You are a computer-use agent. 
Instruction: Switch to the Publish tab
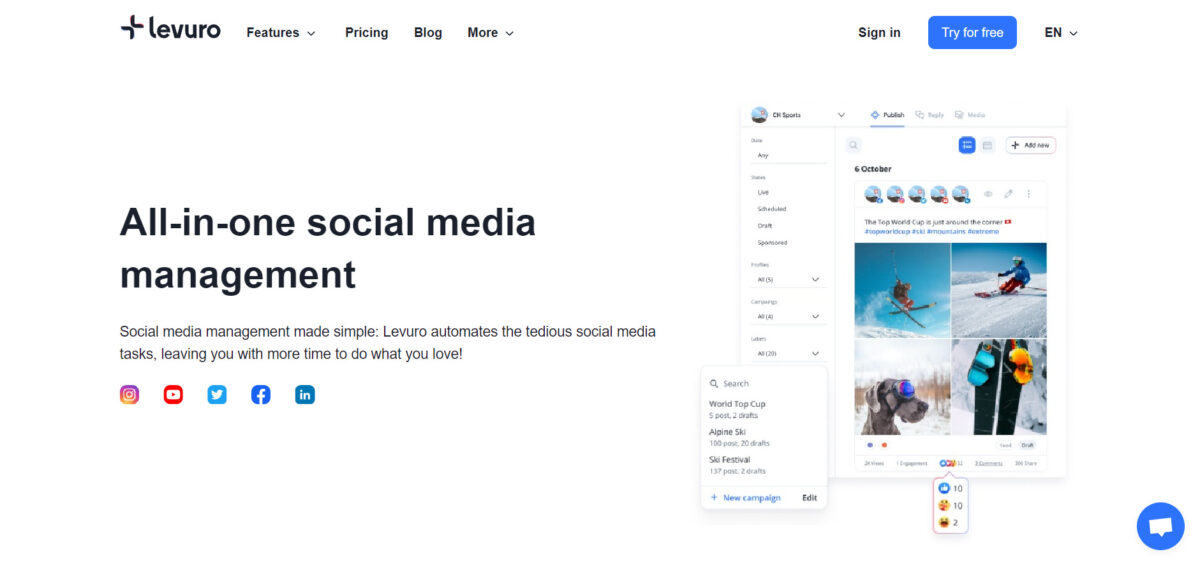click(887, 115)
